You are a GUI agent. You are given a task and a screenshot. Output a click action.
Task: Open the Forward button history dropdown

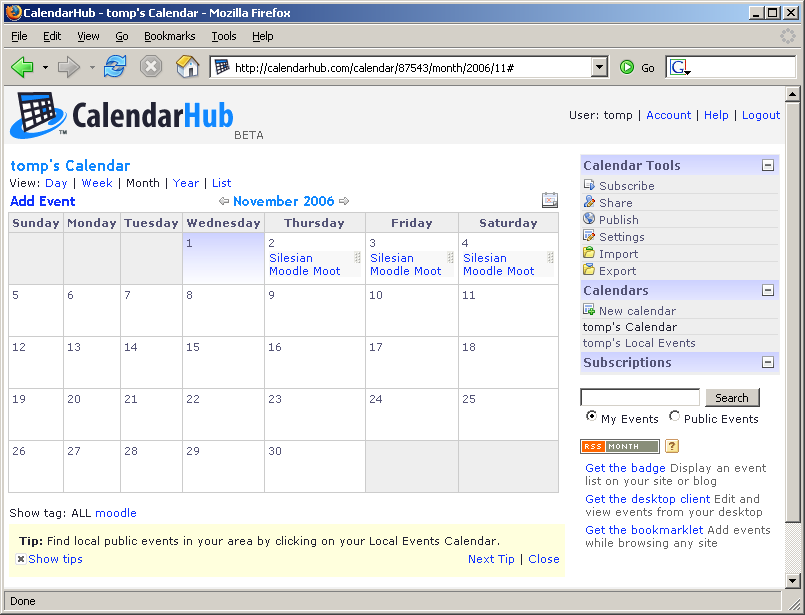pyautogui.click(x=92, y=67)
